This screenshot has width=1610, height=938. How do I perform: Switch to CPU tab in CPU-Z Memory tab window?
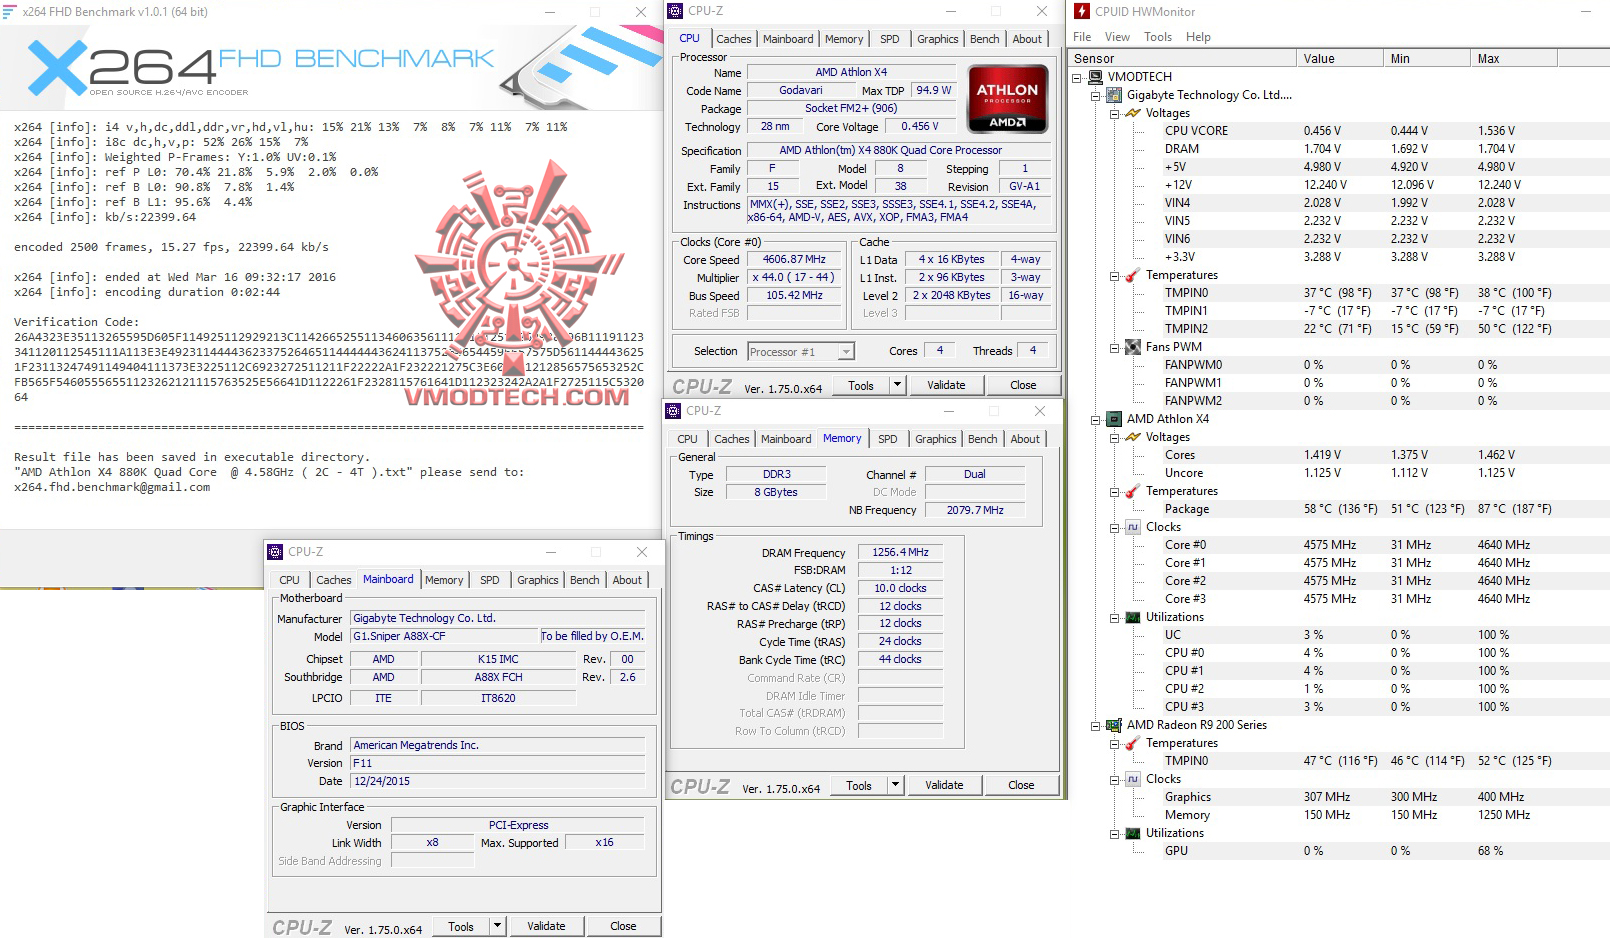pos(687,439)
